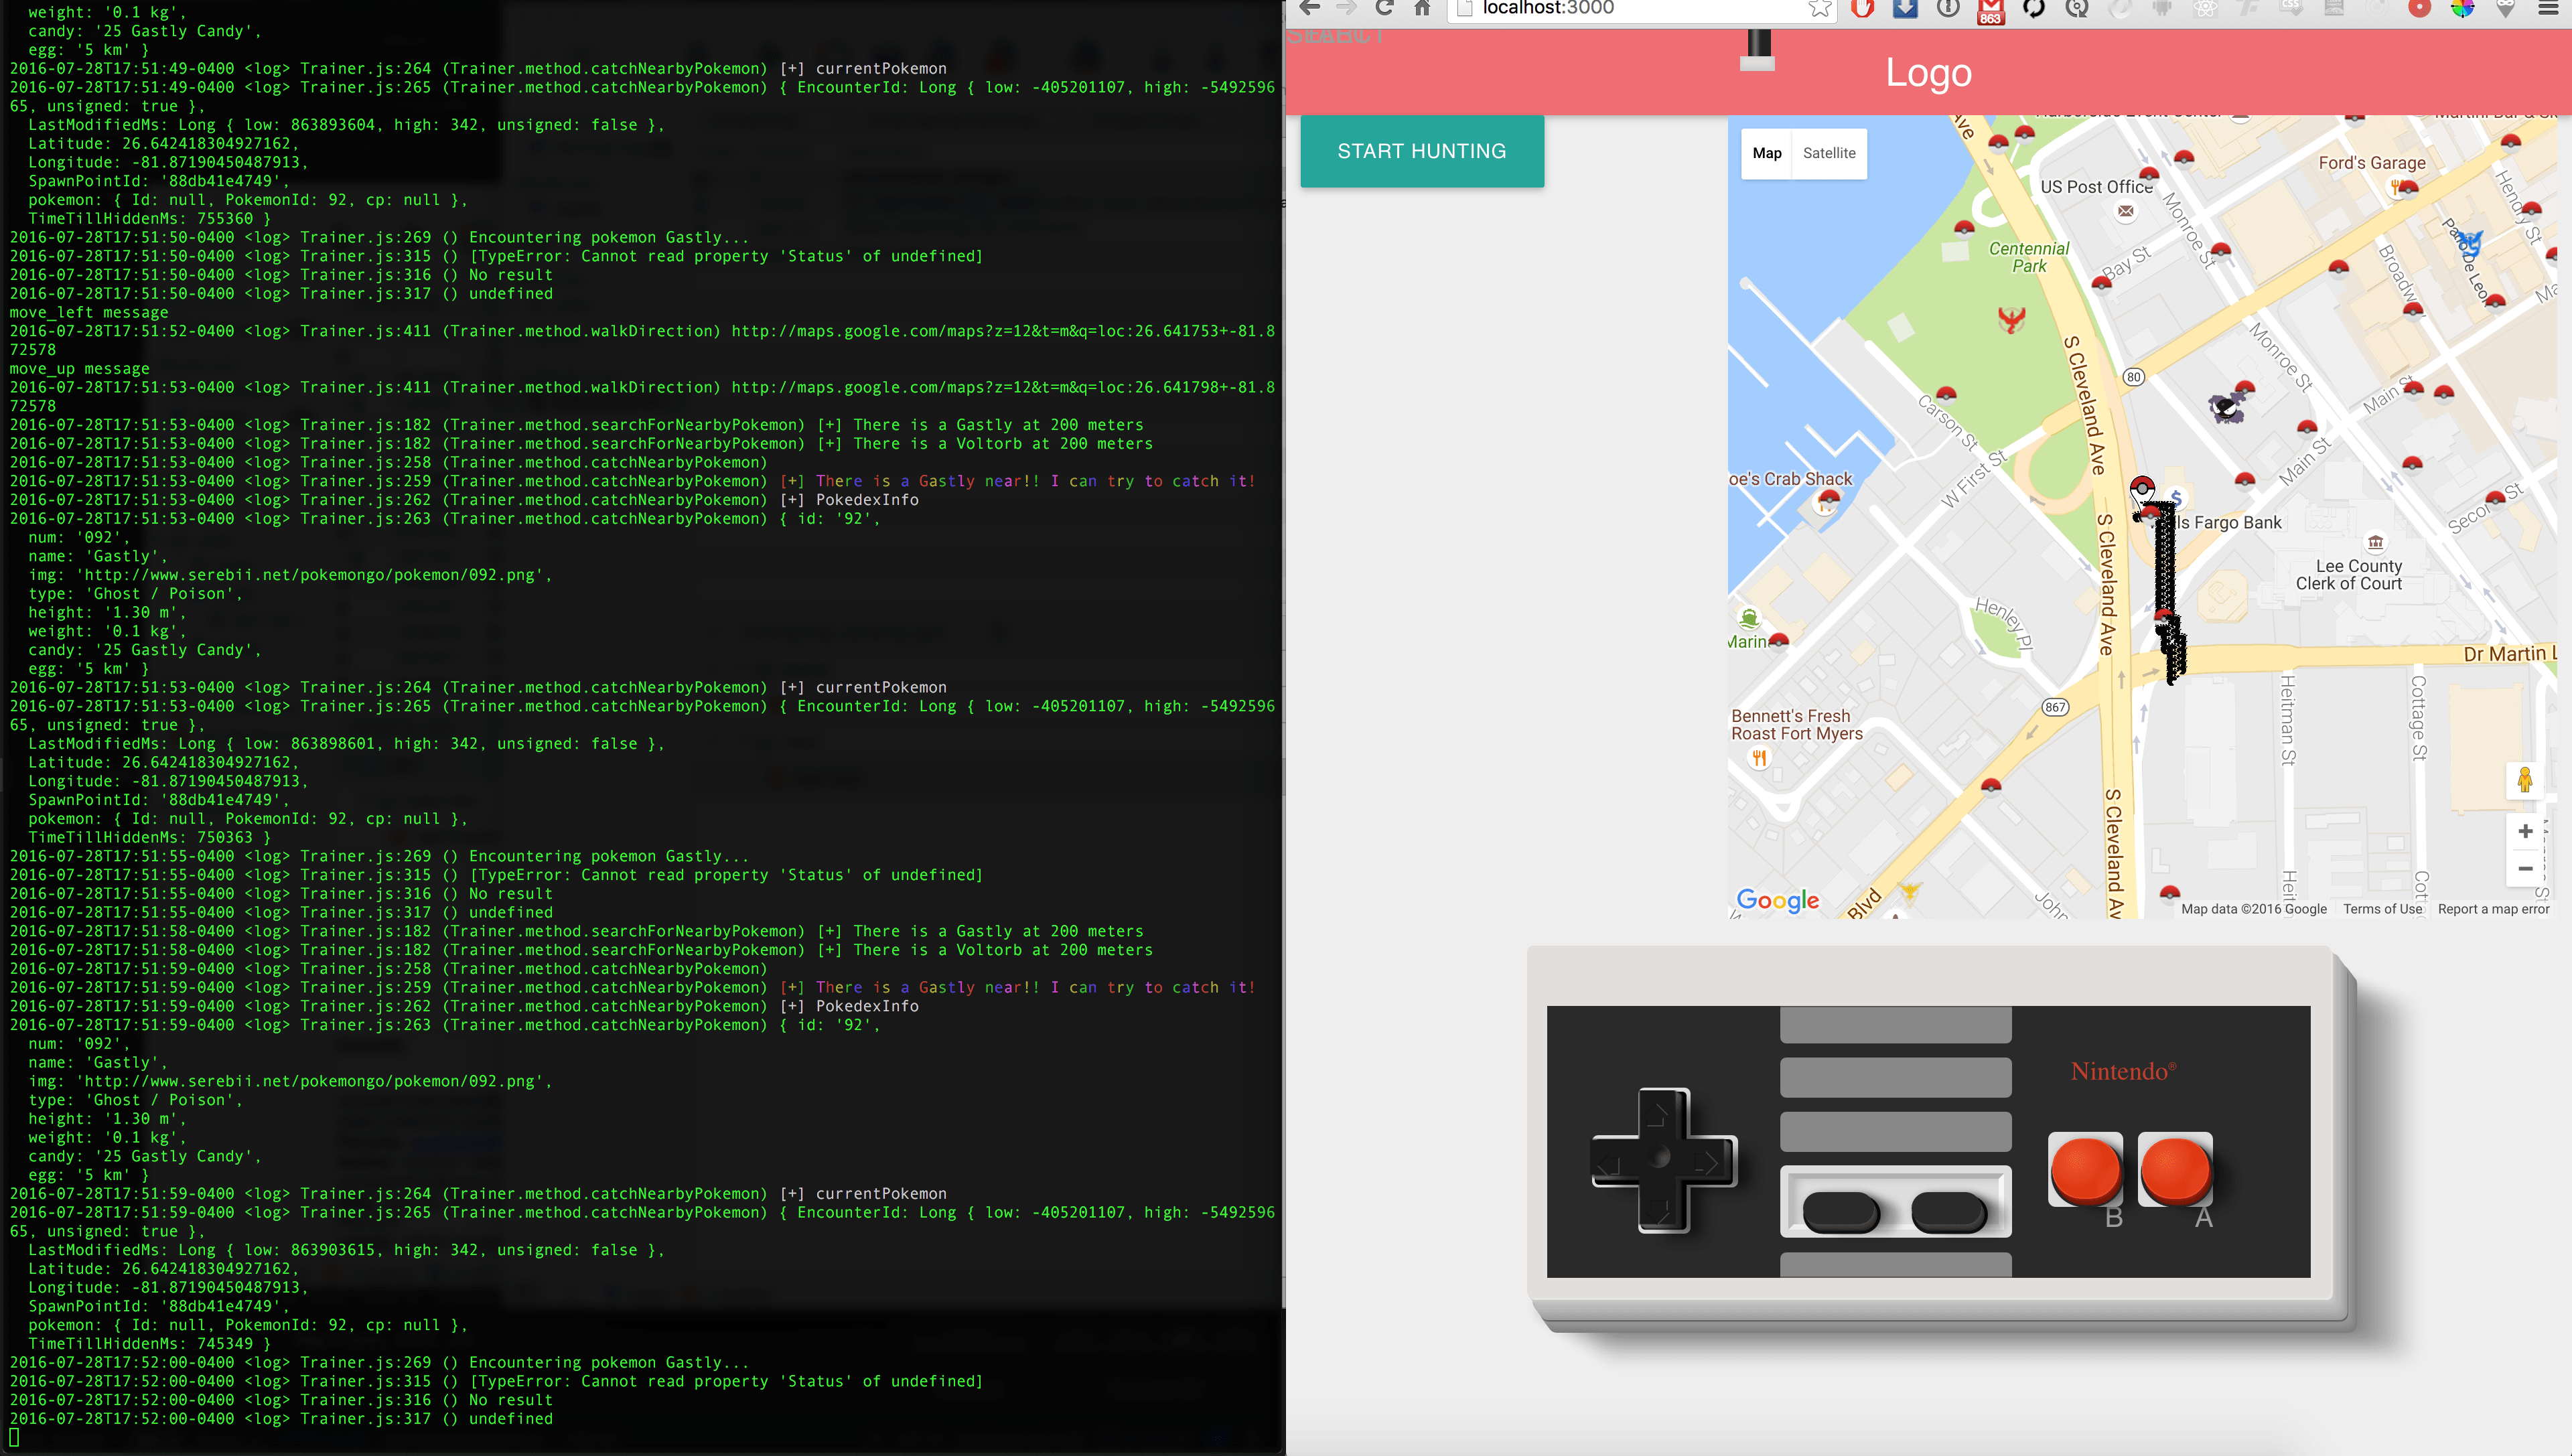Click the browser home icon
Screen dimensions: 2572x1456
point(1422,9)
